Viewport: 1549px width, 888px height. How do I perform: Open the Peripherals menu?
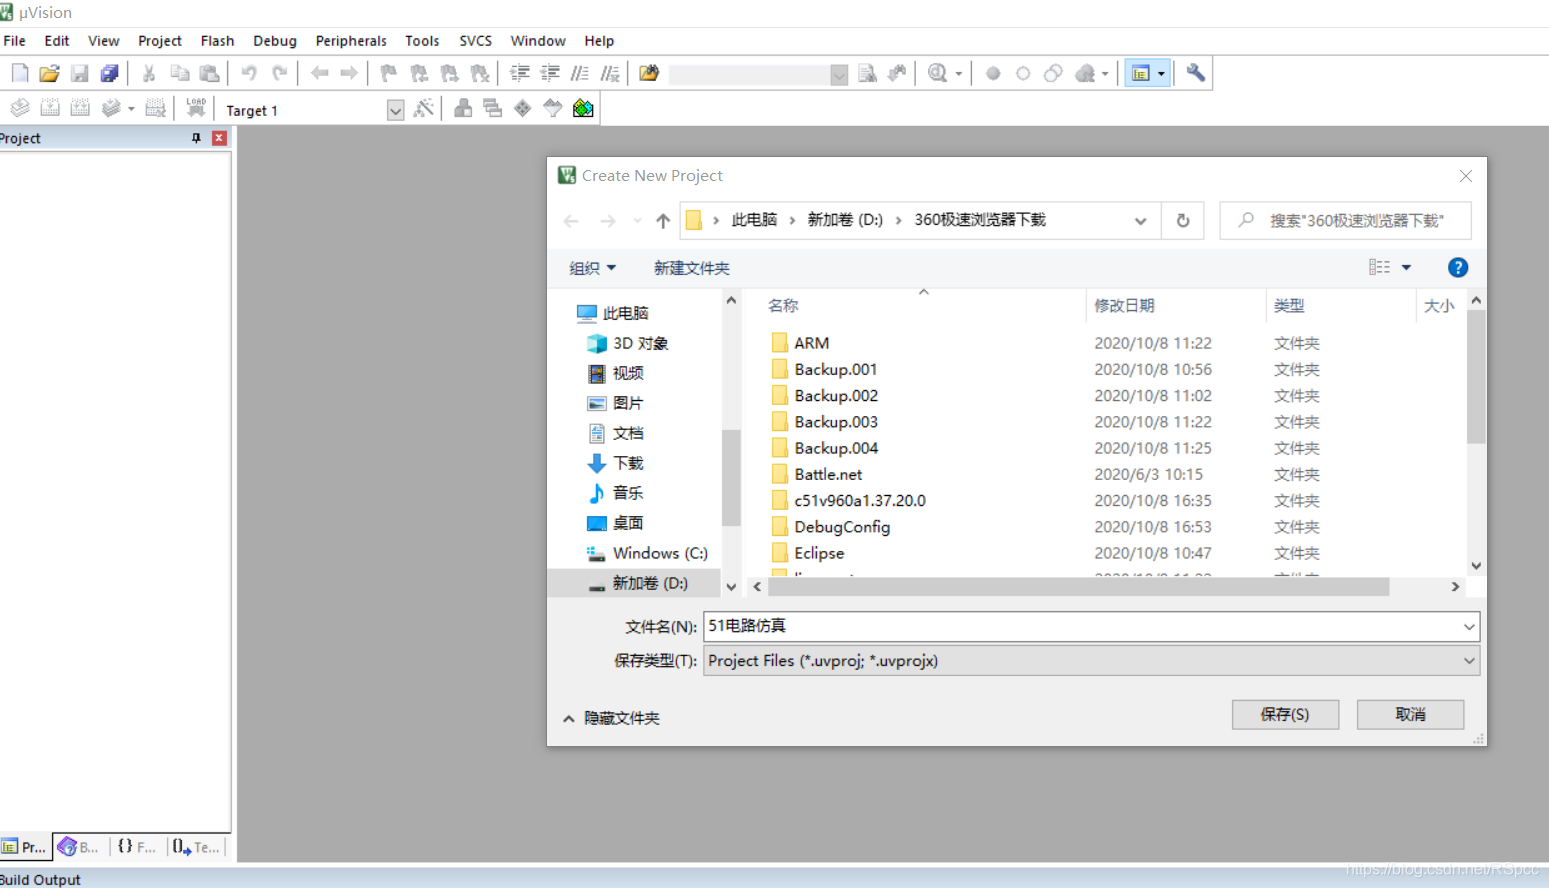coord(351,41)
